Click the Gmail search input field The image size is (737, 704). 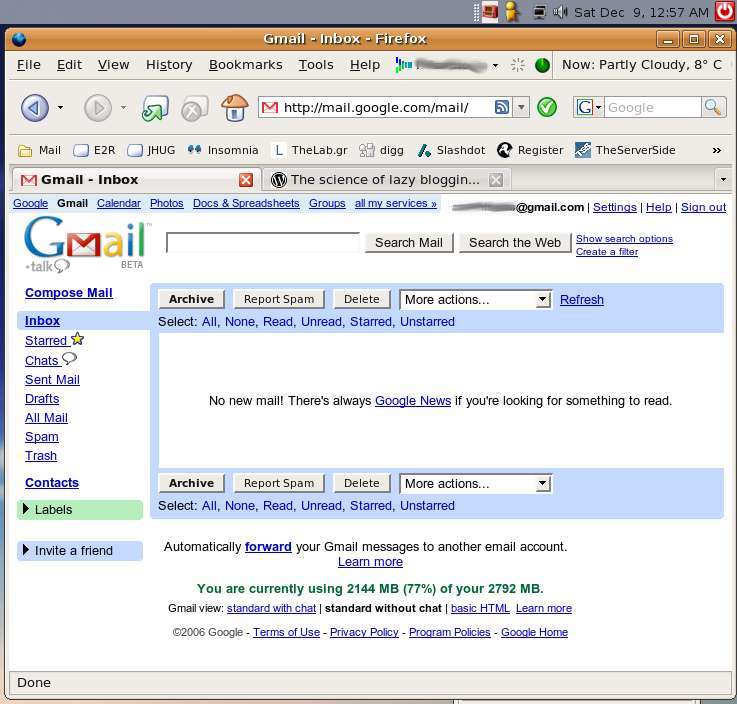(x=262, y=242)
